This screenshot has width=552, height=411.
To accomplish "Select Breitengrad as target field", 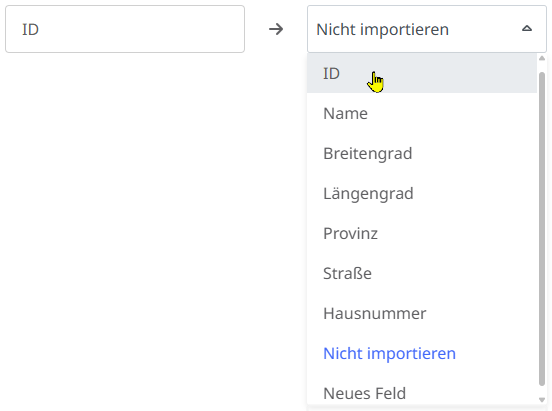I will 422,153.
